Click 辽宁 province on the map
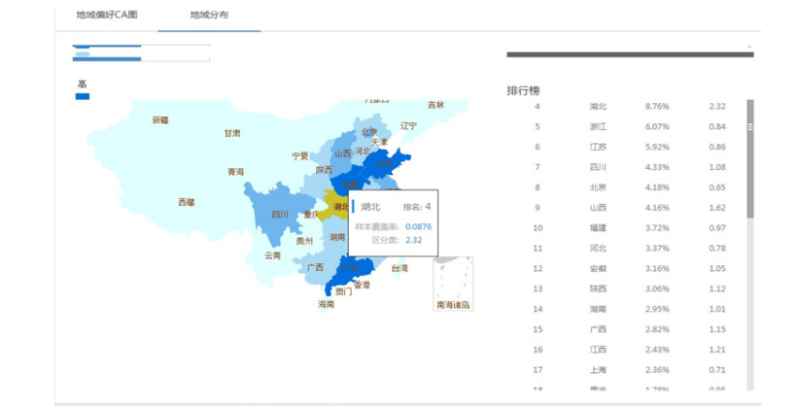This screenshot has width=800, height=407. 408,126
